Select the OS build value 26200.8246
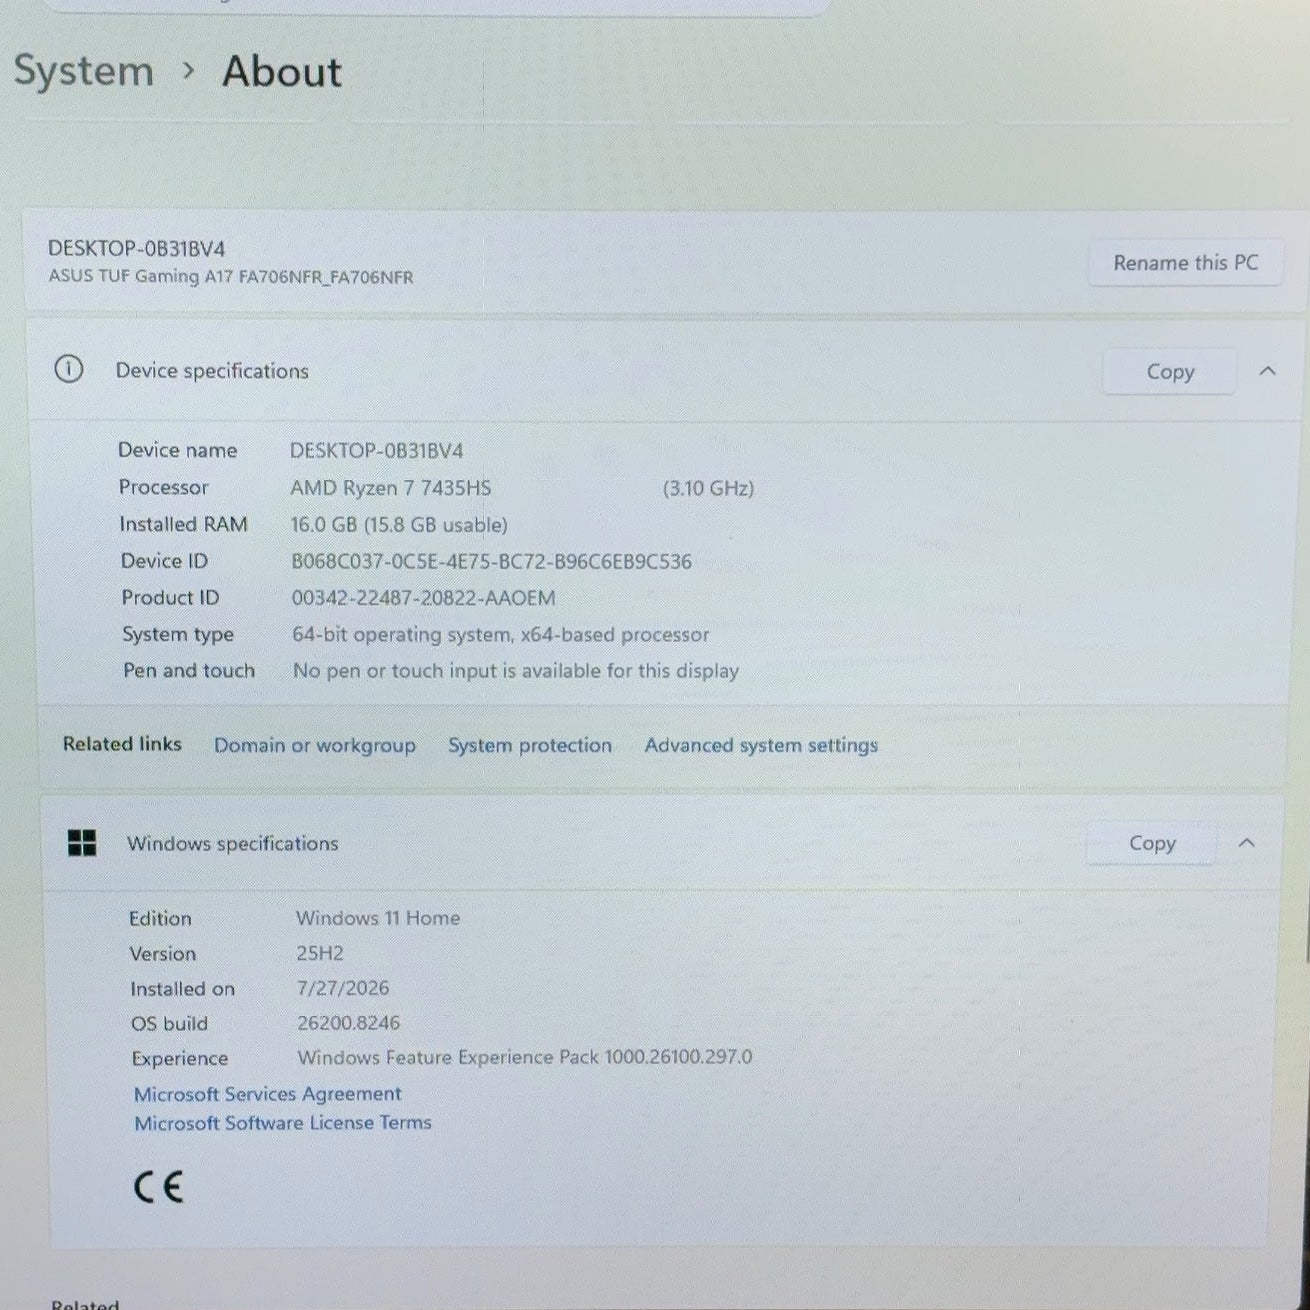This screenshot has height=1310, width=1310. pos(348,1023)
